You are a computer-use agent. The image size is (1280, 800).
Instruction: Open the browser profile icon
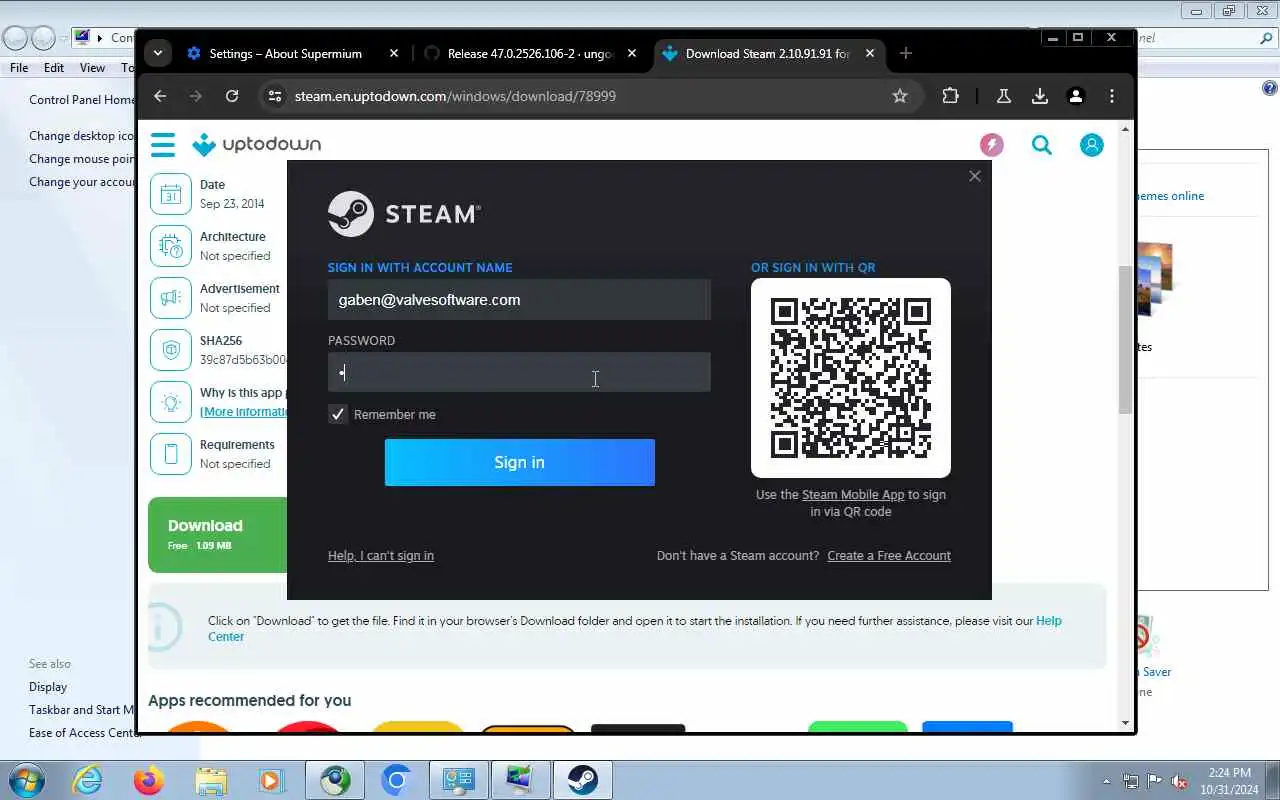pos(1076,96)
